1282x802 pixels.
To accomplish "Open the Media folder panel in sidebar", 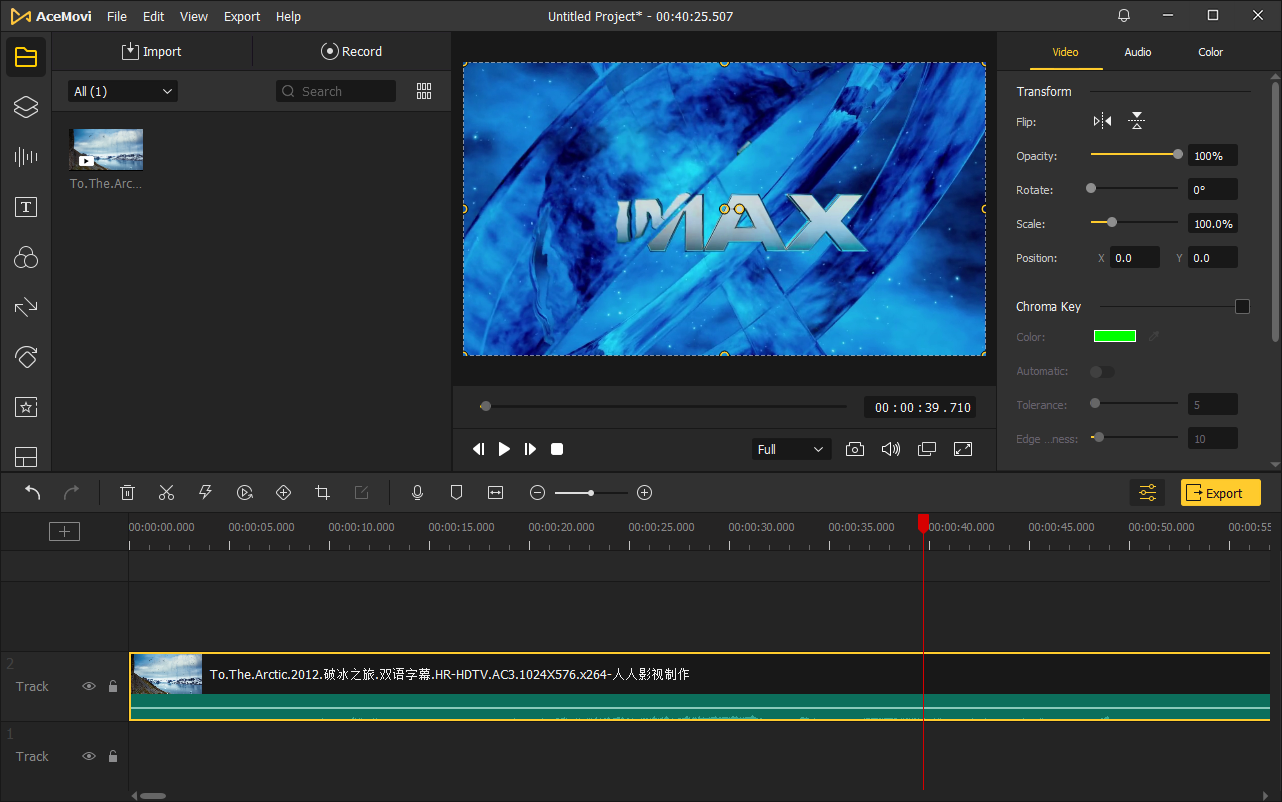I will tap(26, 57).
